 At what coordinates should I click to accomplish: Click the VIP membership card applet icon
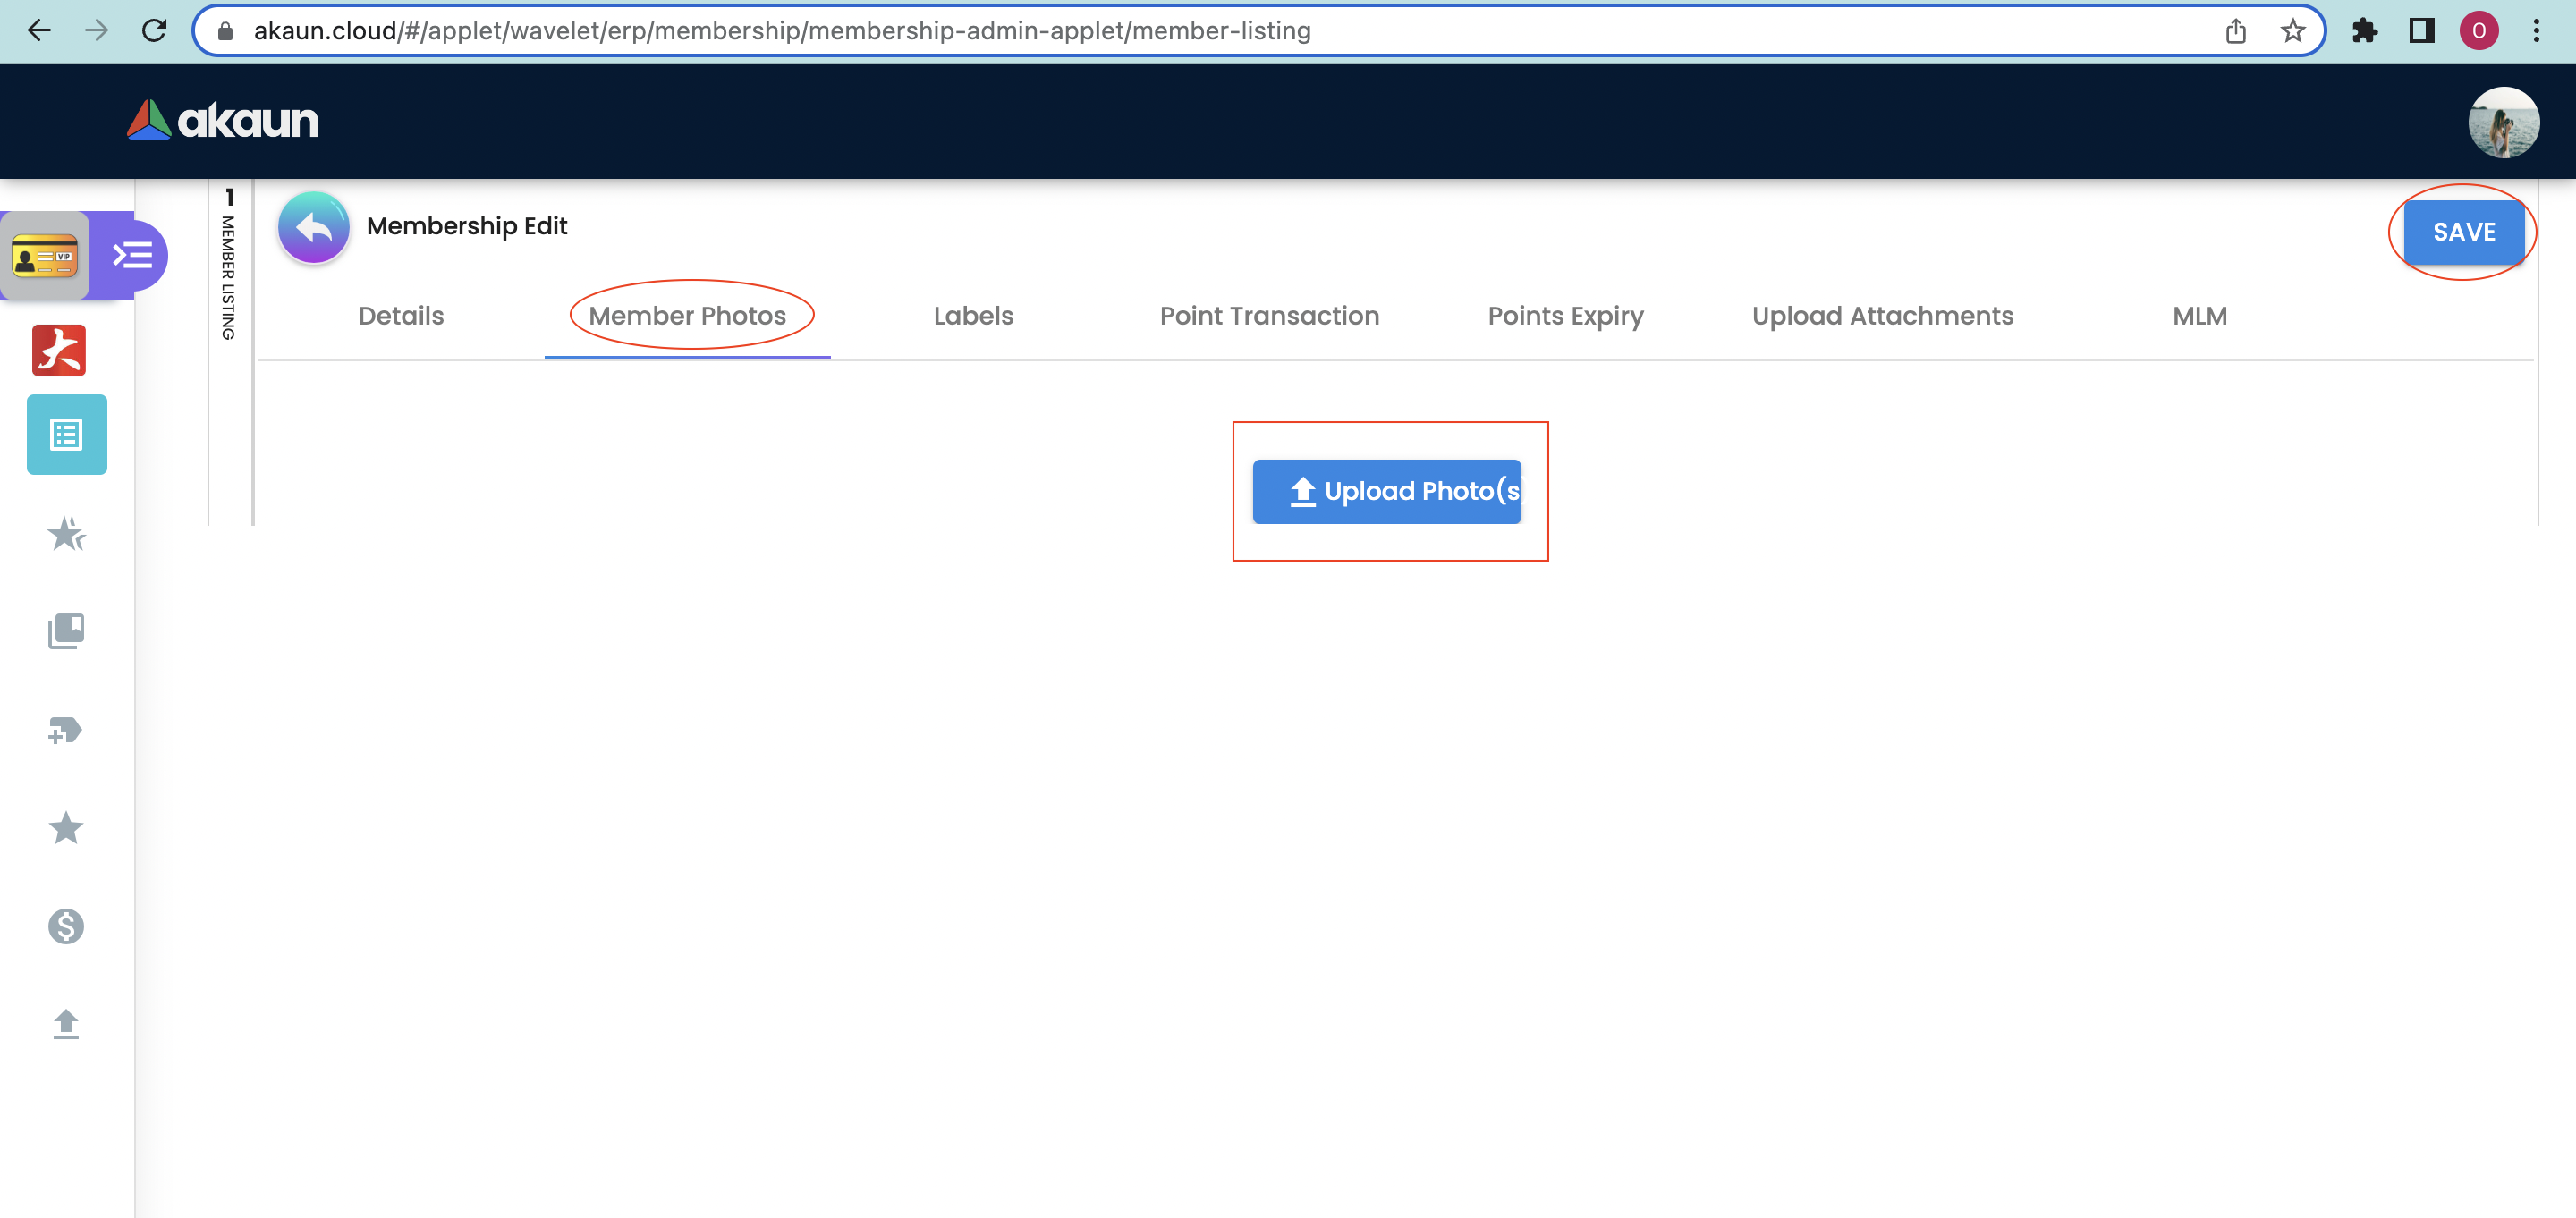pyautogui.click(x=45, y=257)
